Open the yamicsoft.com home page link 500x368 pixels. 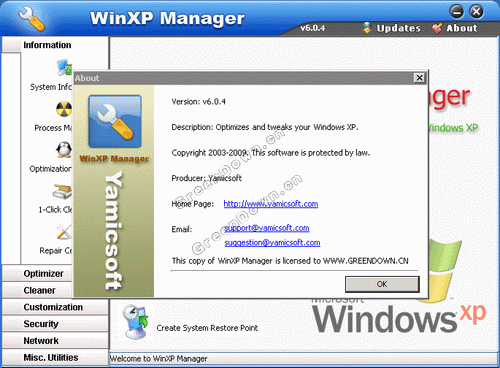[271, 204]
